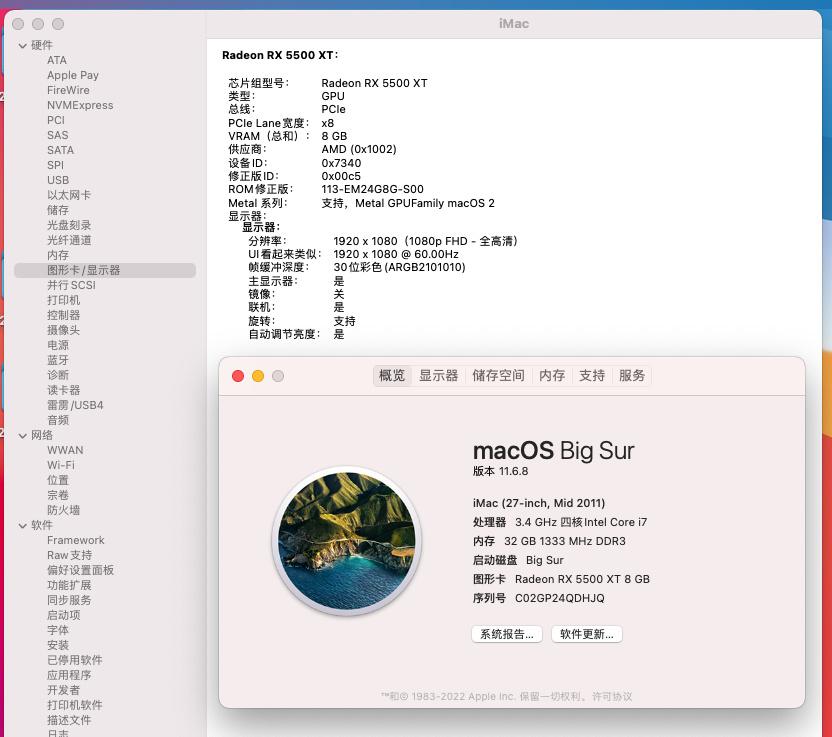Select 诊断 in the sidebar
Screen dimensions: 832x737
(x=58, y=375)
